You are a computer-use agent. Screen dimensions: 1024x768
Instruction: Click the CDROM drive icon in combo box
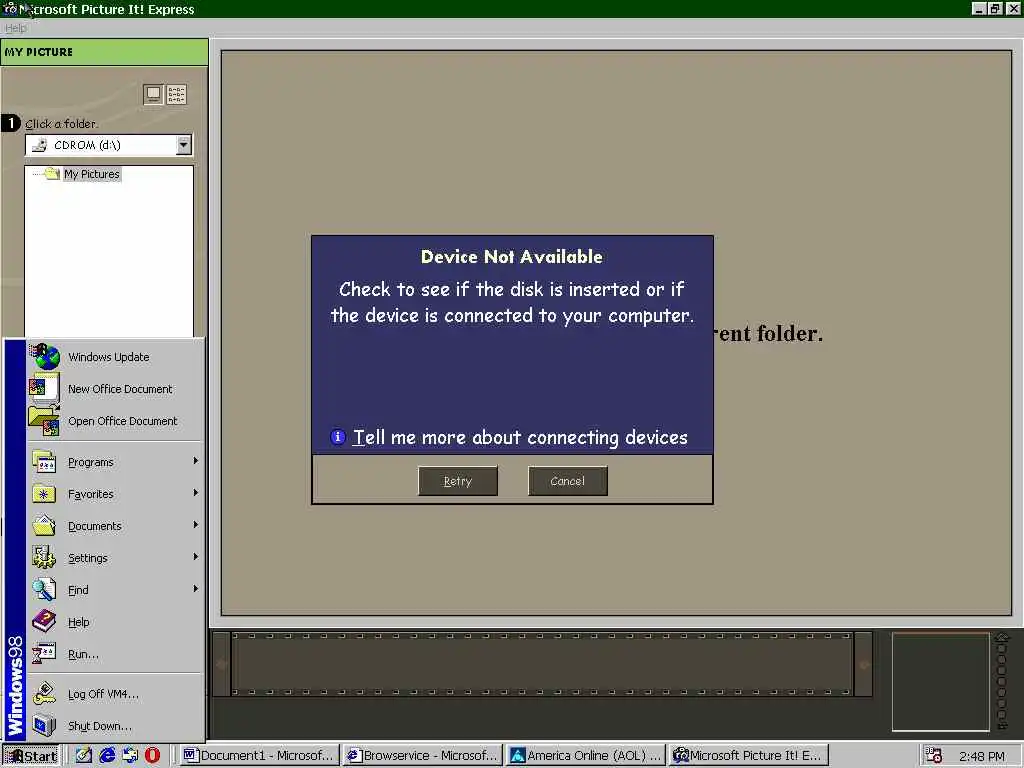point(40,145)
